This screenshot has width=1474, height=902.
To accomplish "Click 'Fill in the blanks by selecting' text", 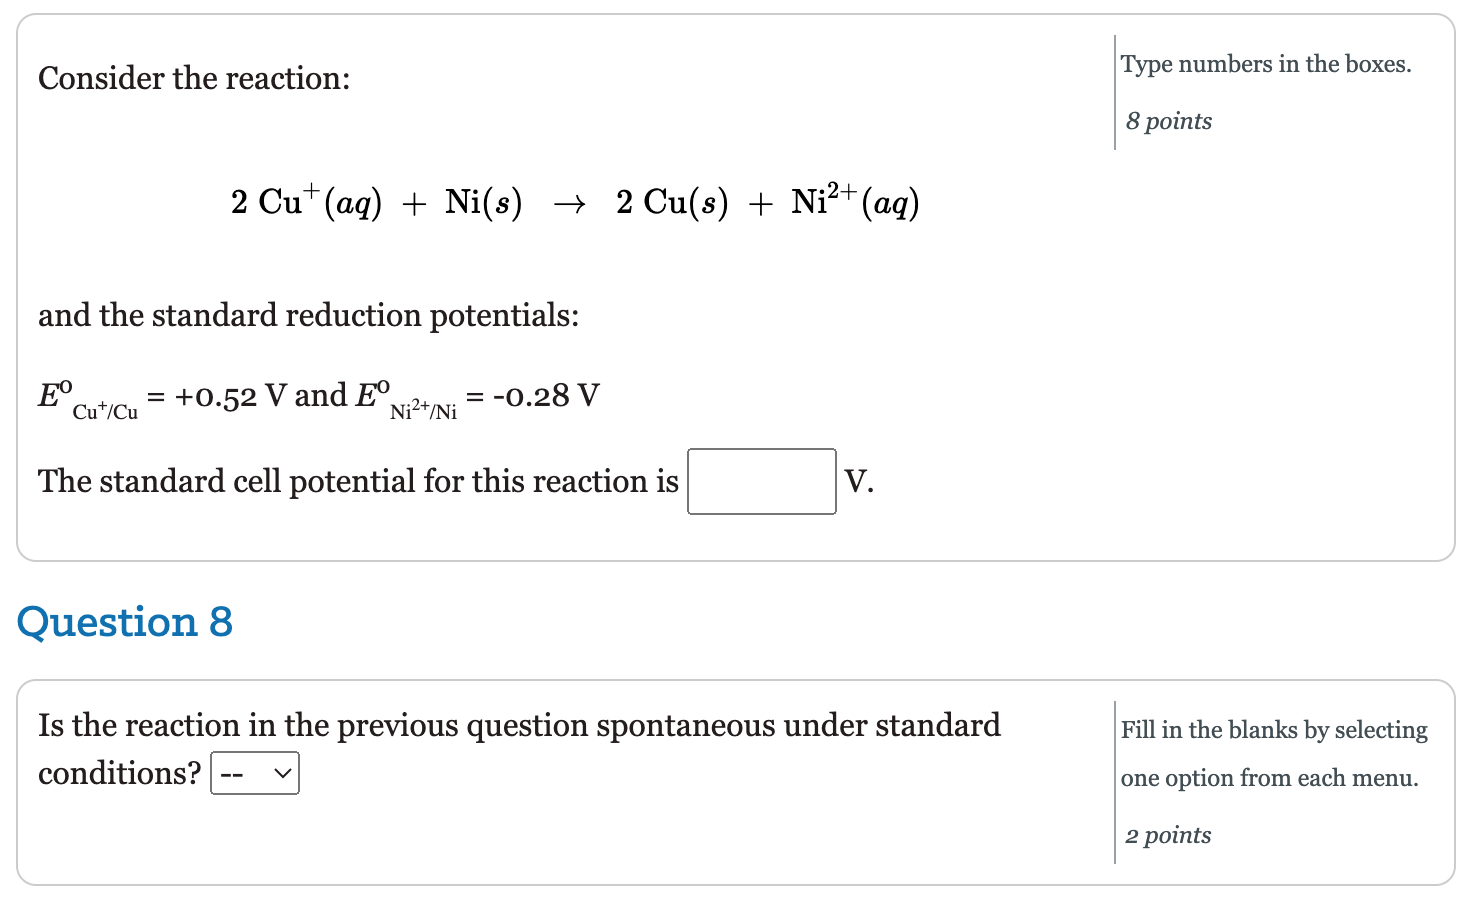I will click(x=1273, y=730).
